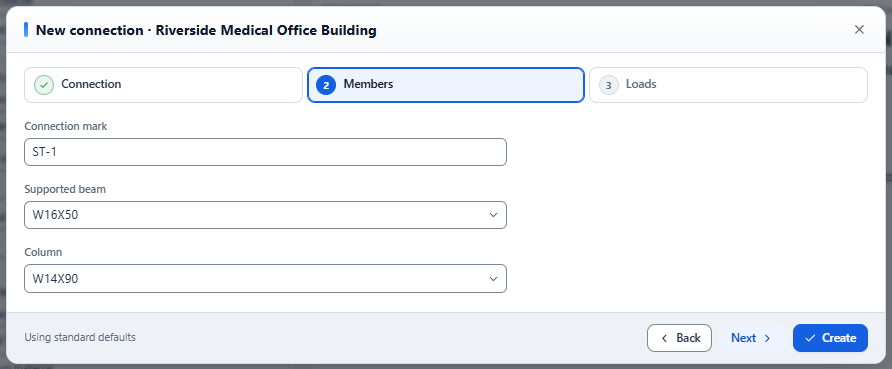Click the green checkmark on Connection step

point(44,85)
